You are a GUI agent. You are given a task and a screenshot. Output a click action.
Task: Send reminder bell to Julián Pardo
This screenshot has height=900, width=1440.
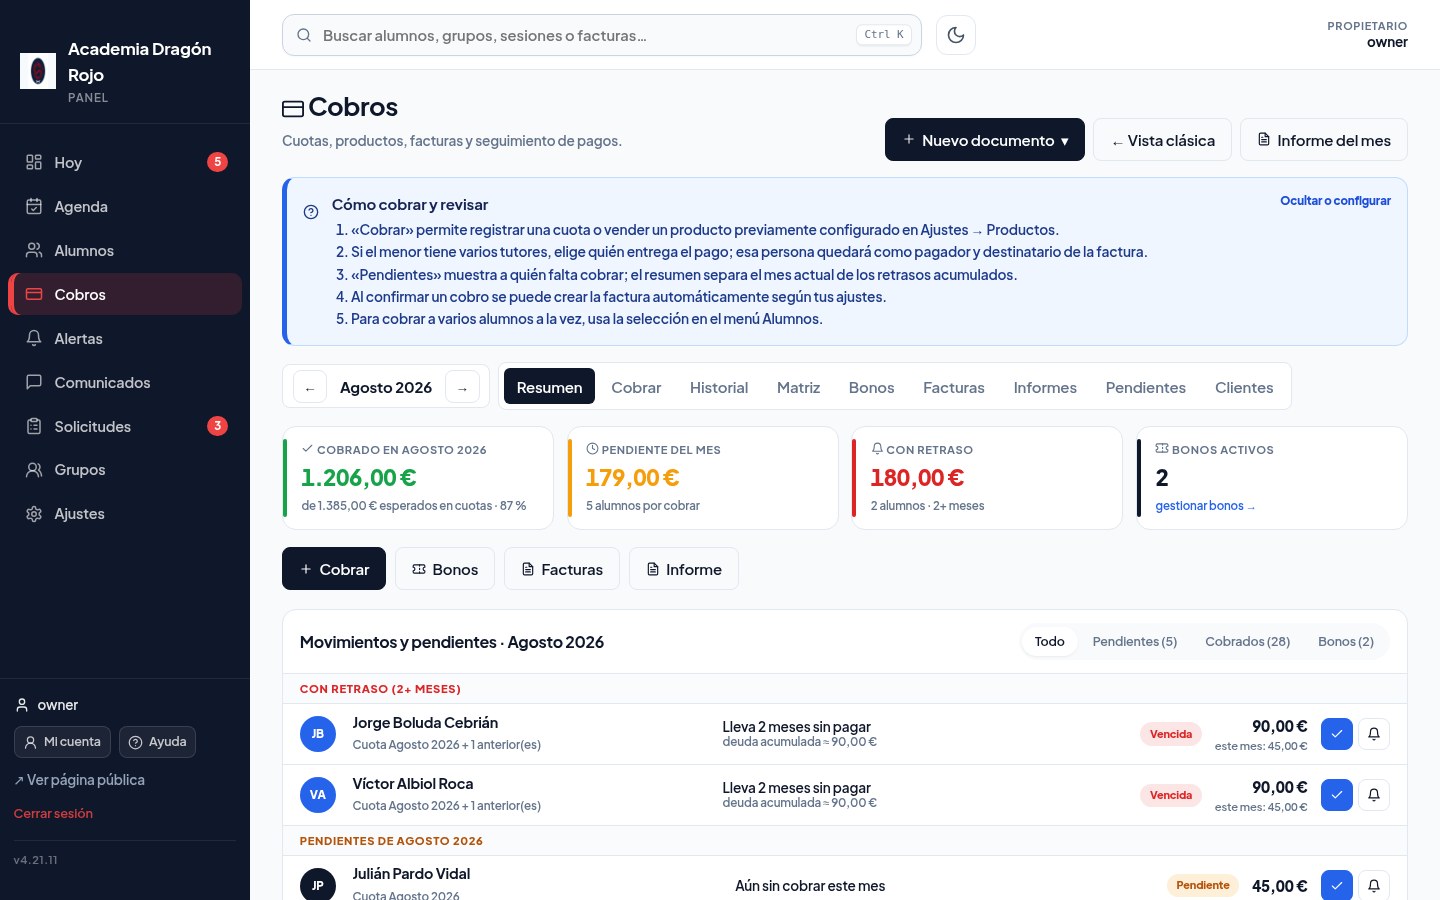point(1374,885)
